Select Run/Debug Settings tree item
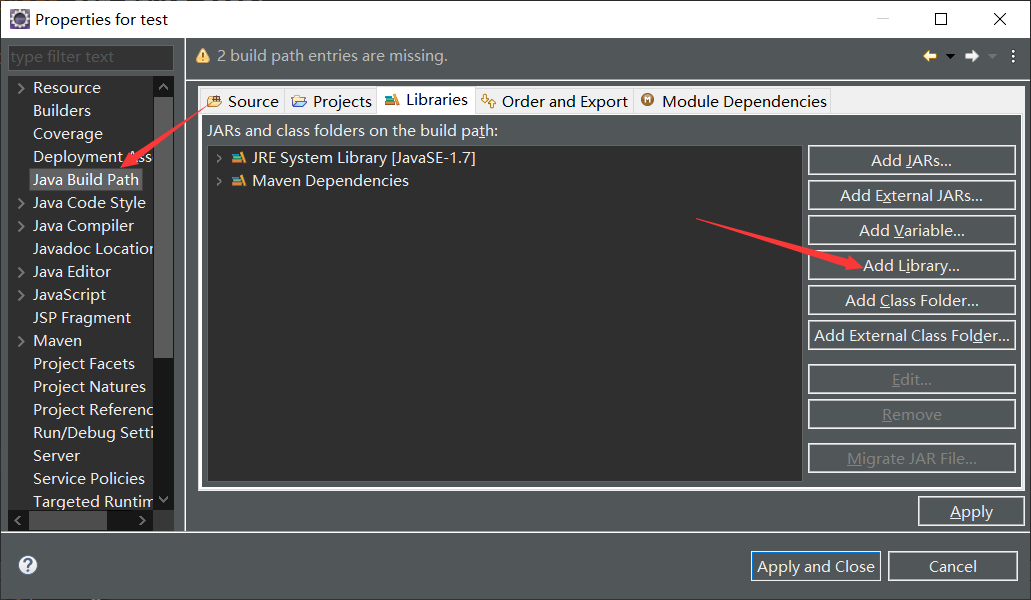 92,432
